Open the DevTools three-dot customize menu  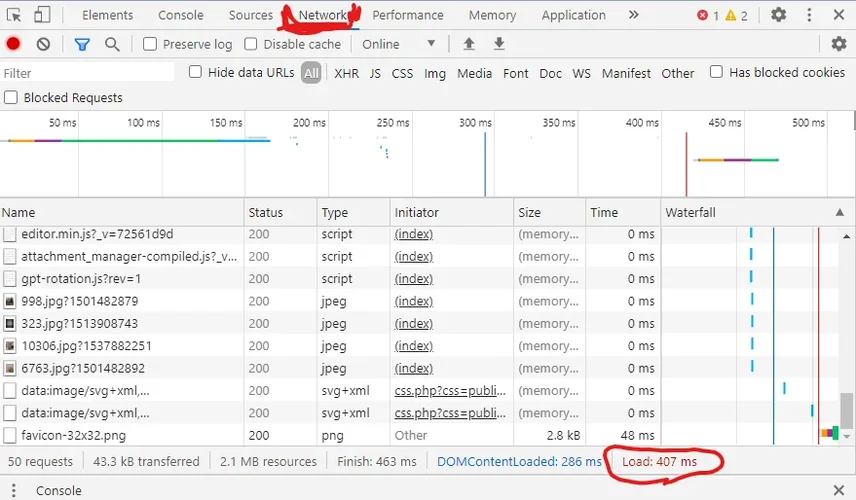(x=809, y=15)
